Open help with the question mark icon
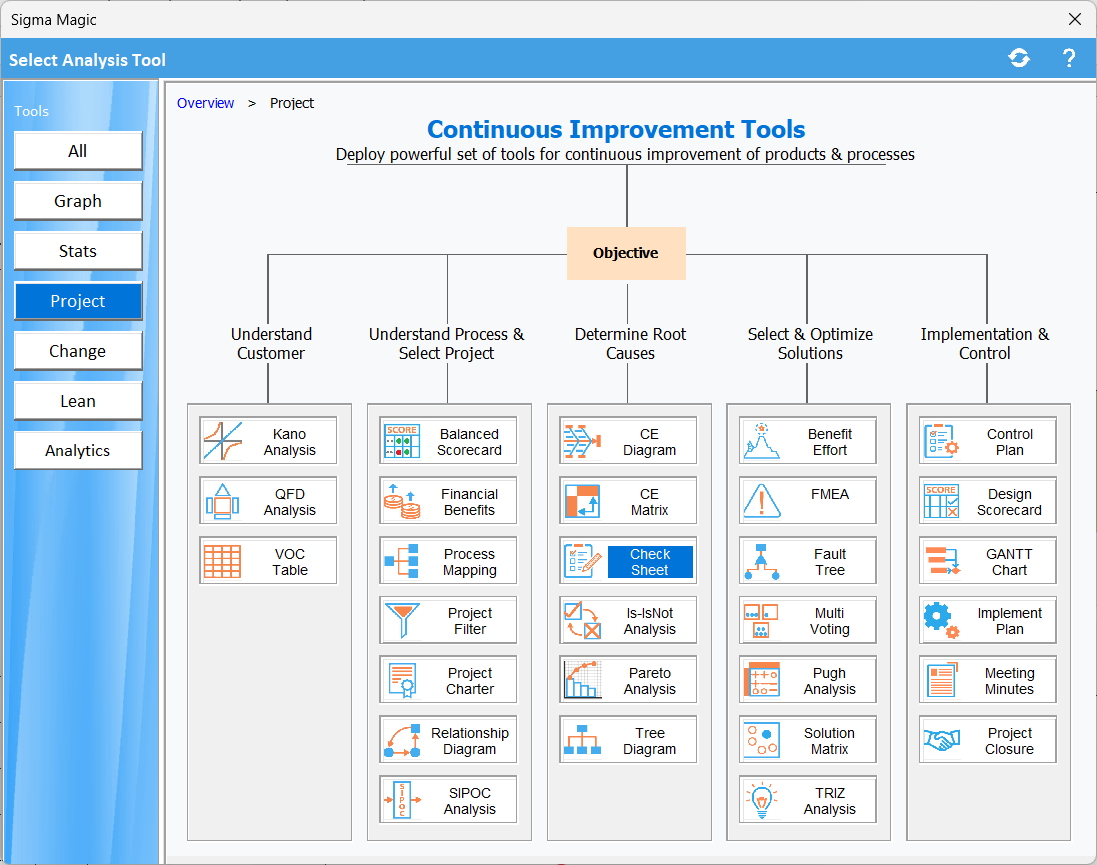The image size is (1097, 865). (1068, 59)
